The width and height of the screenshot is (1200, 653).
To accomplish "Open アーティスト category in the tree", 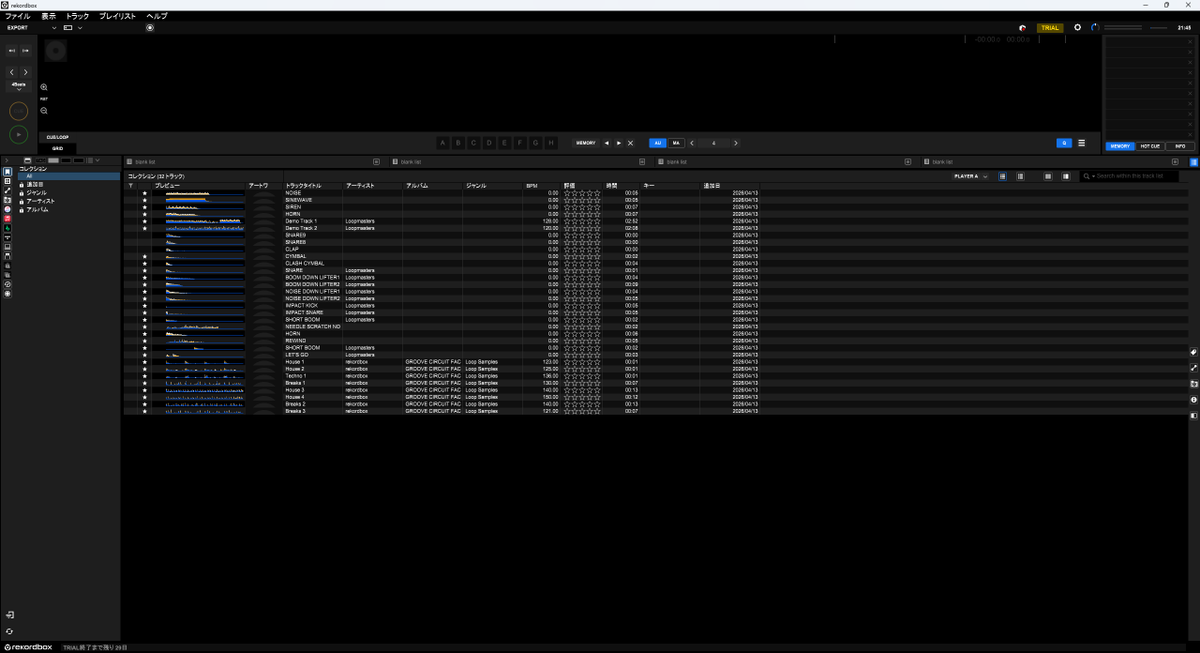I will click(41, 201).
